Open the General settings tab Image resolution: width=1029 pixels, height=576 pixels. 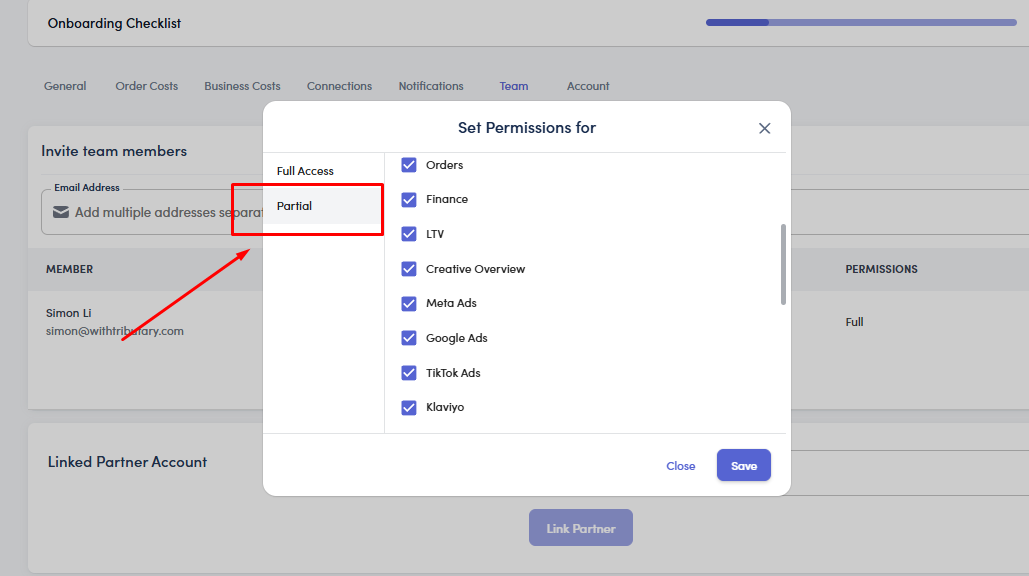(65, 86)
